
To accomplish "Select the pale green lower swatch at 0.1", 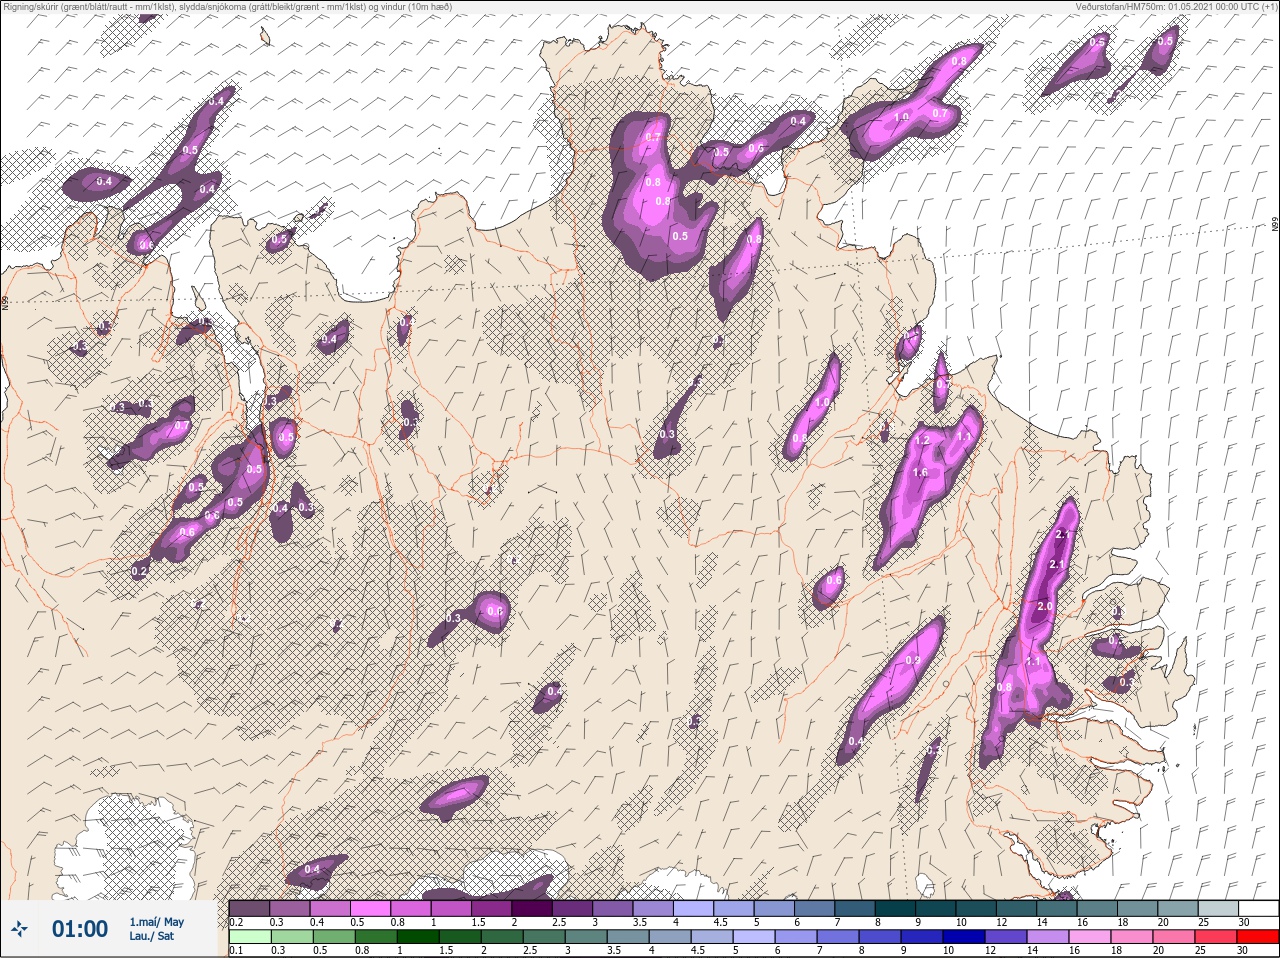I will coord(249,937).
